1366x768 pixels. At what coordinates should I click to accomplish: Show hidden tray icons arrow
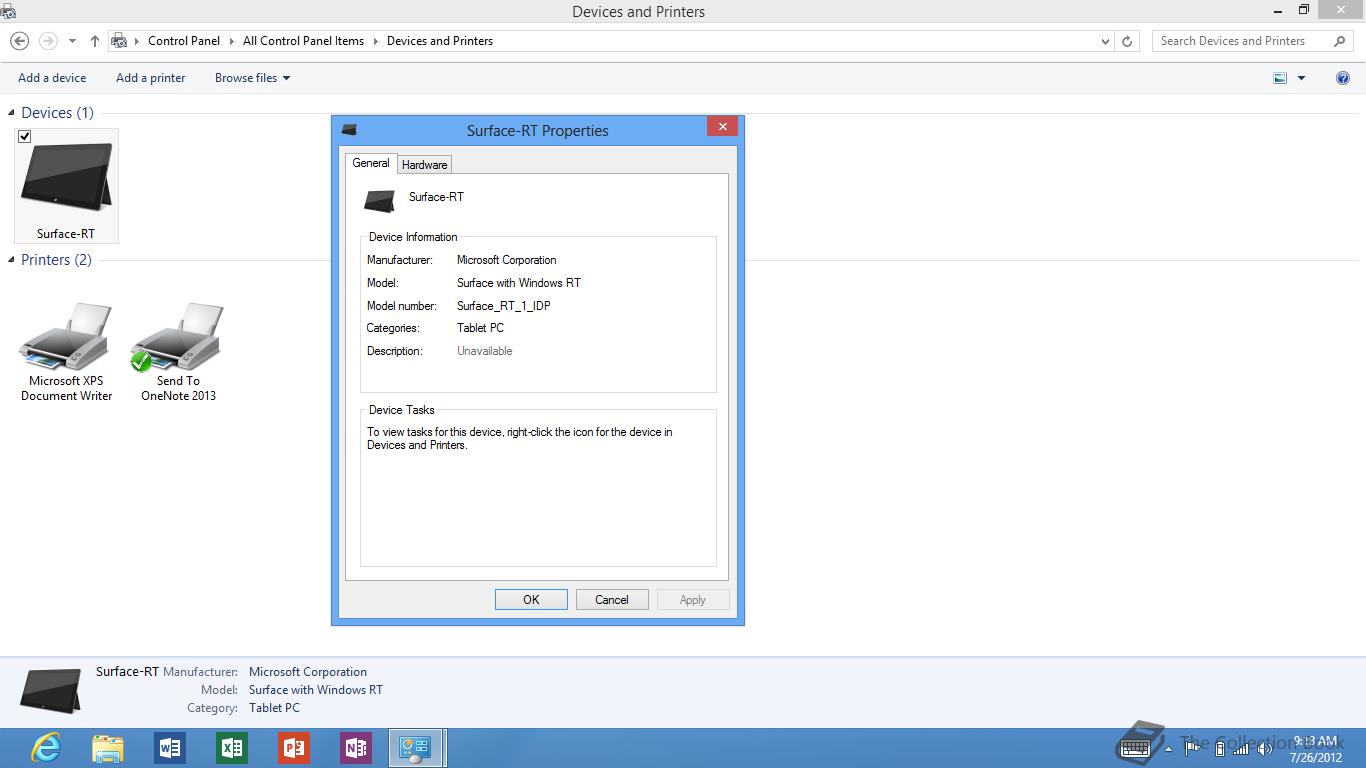click(1168, 748)
